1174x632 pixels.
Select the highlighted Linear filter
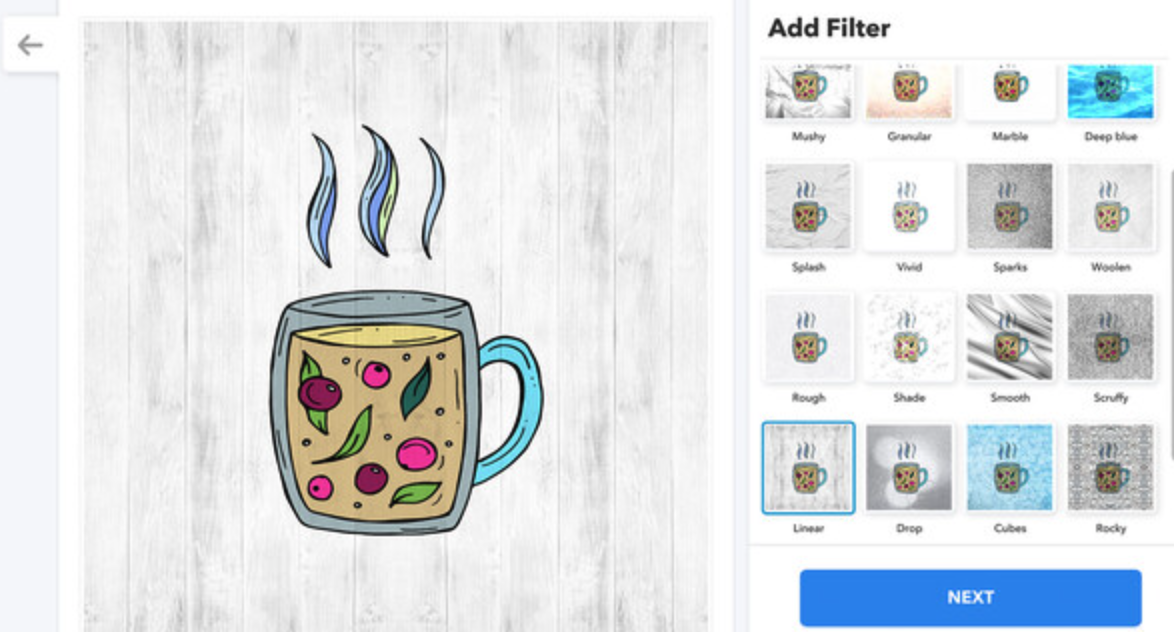tap(808, 468)
